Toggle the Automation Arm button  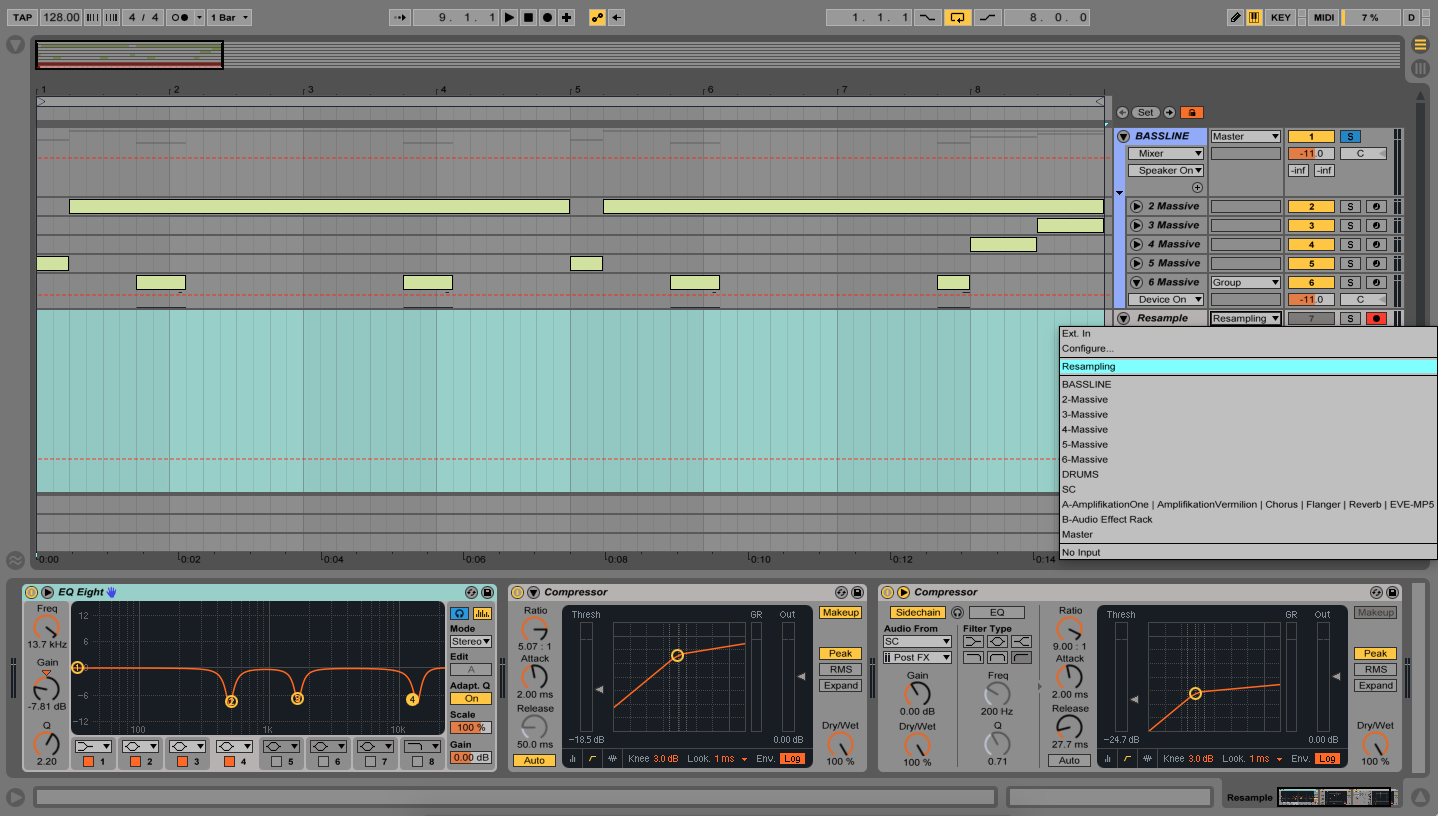(597, 17)
